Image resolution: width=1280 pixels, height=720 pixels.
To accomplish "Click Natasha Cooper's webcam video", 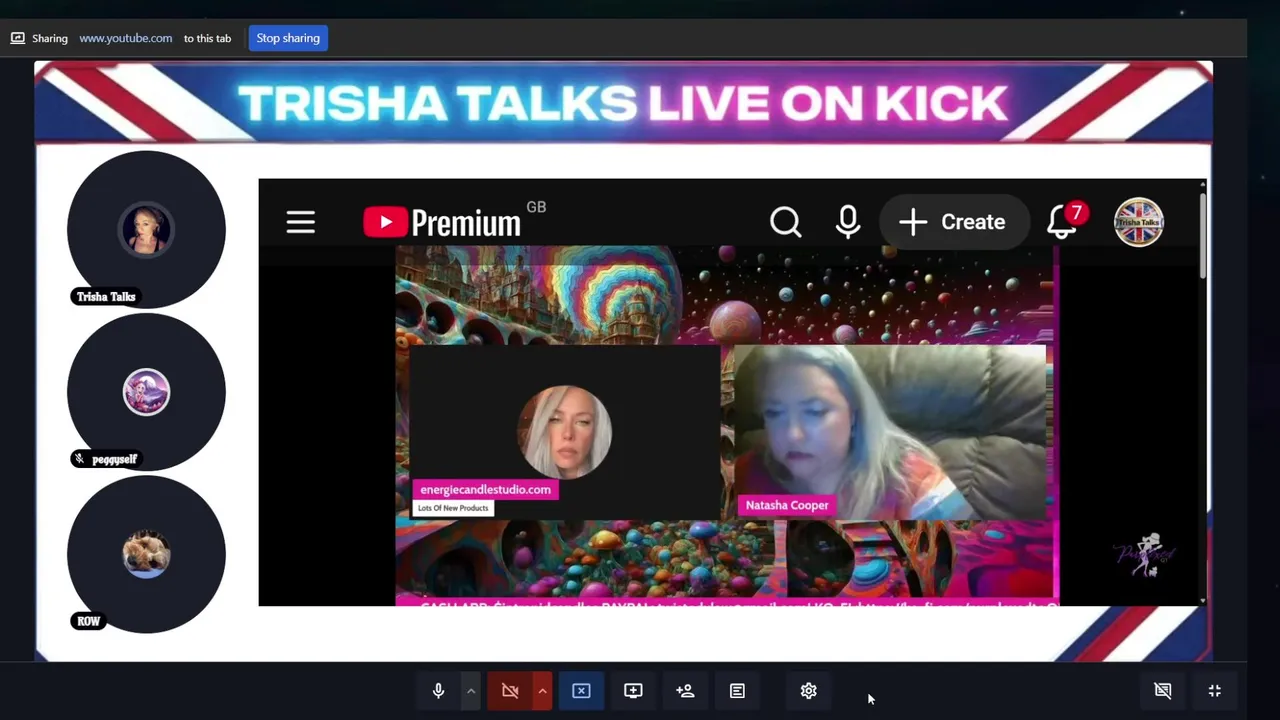I will pos(890,433).
